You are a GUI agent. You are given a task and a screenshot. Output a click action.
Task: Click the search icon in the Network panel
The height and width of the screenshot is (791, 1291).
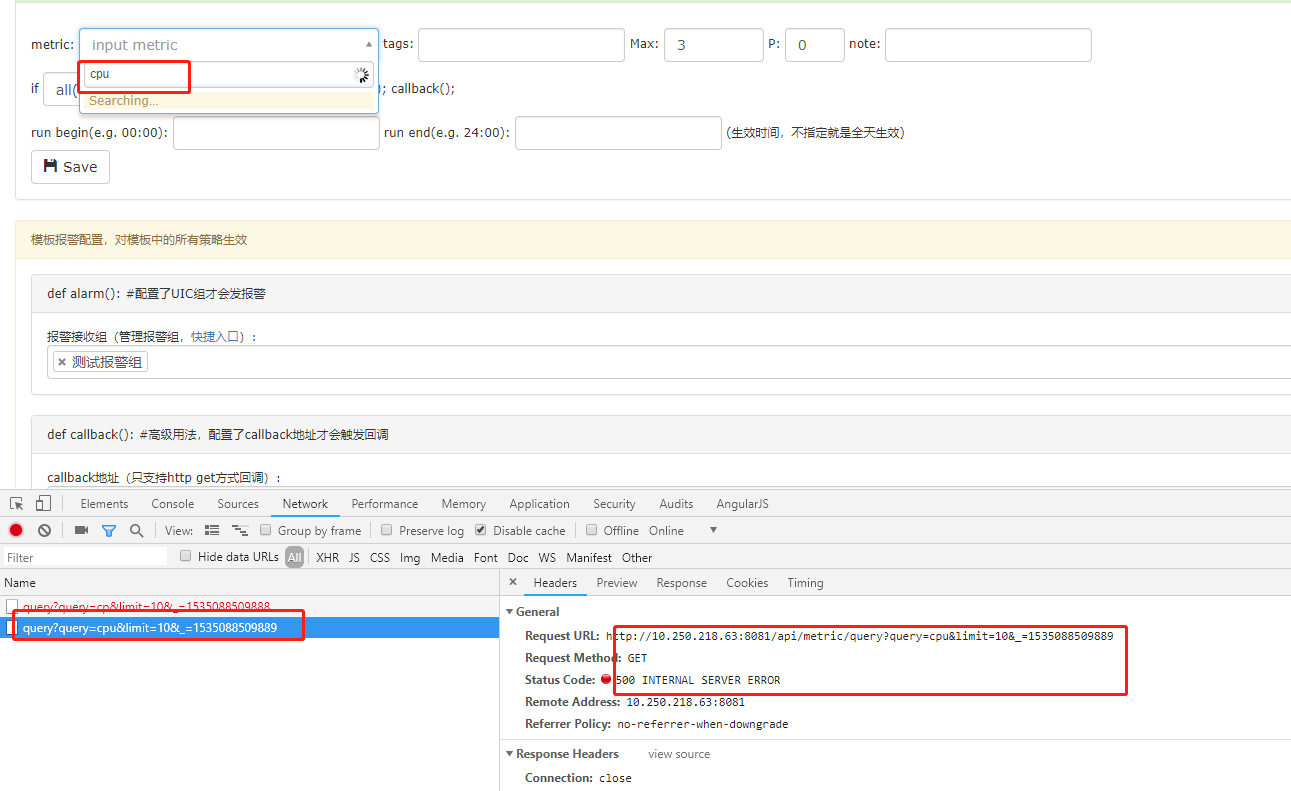[x=136, y=530]
